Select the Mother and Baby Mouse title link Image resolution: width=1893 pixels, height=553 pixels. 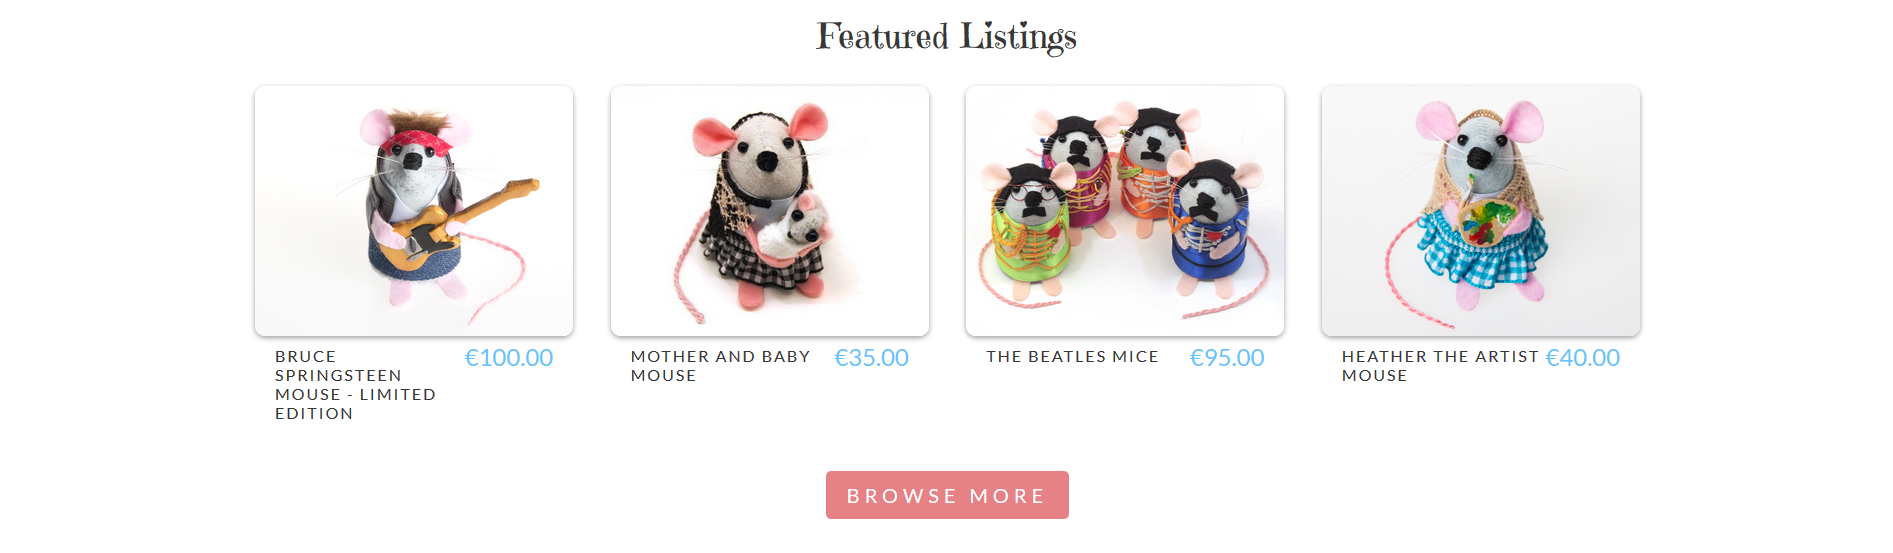click(721, 366)
